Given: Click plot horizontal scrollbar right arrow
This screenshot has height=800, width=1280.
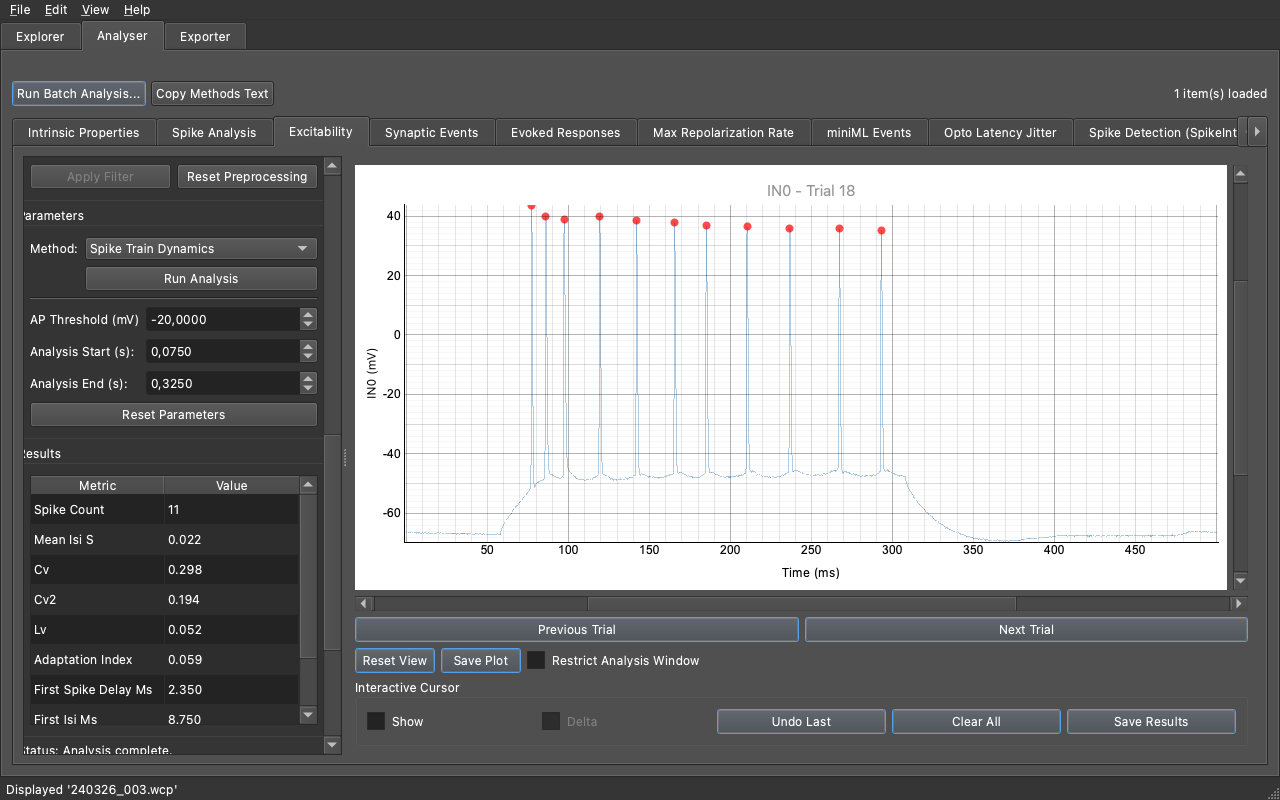Looking at the screenshot, I should pos(1239,603).
